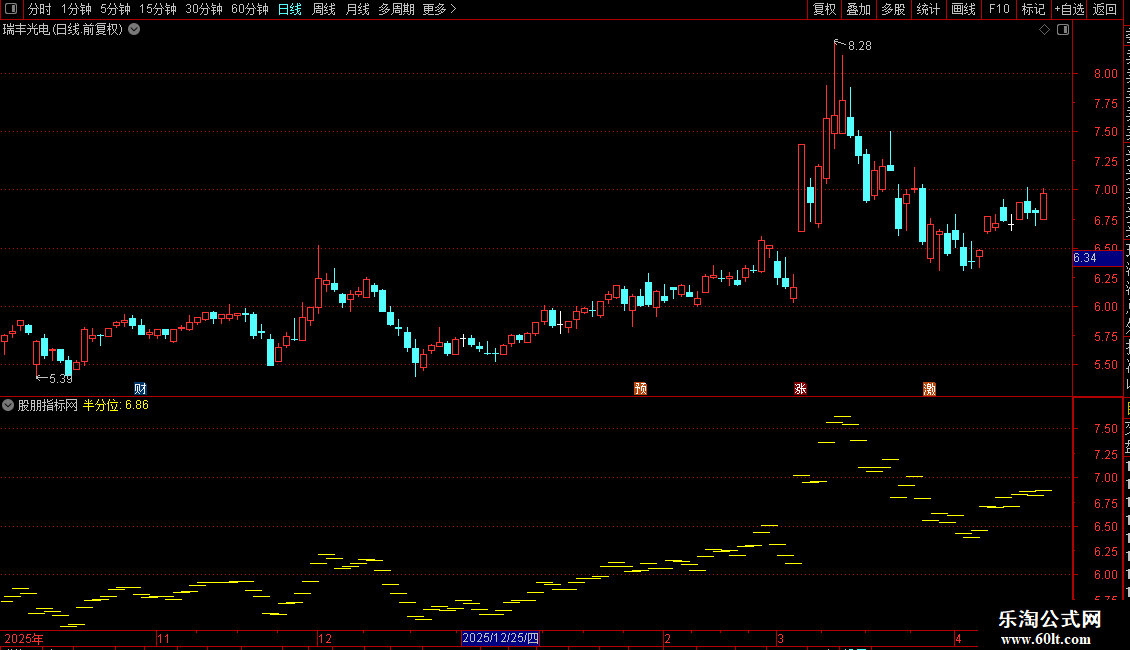1130x650 pixels.
Task: Click the 标记 mark button
Action: 1033,9
